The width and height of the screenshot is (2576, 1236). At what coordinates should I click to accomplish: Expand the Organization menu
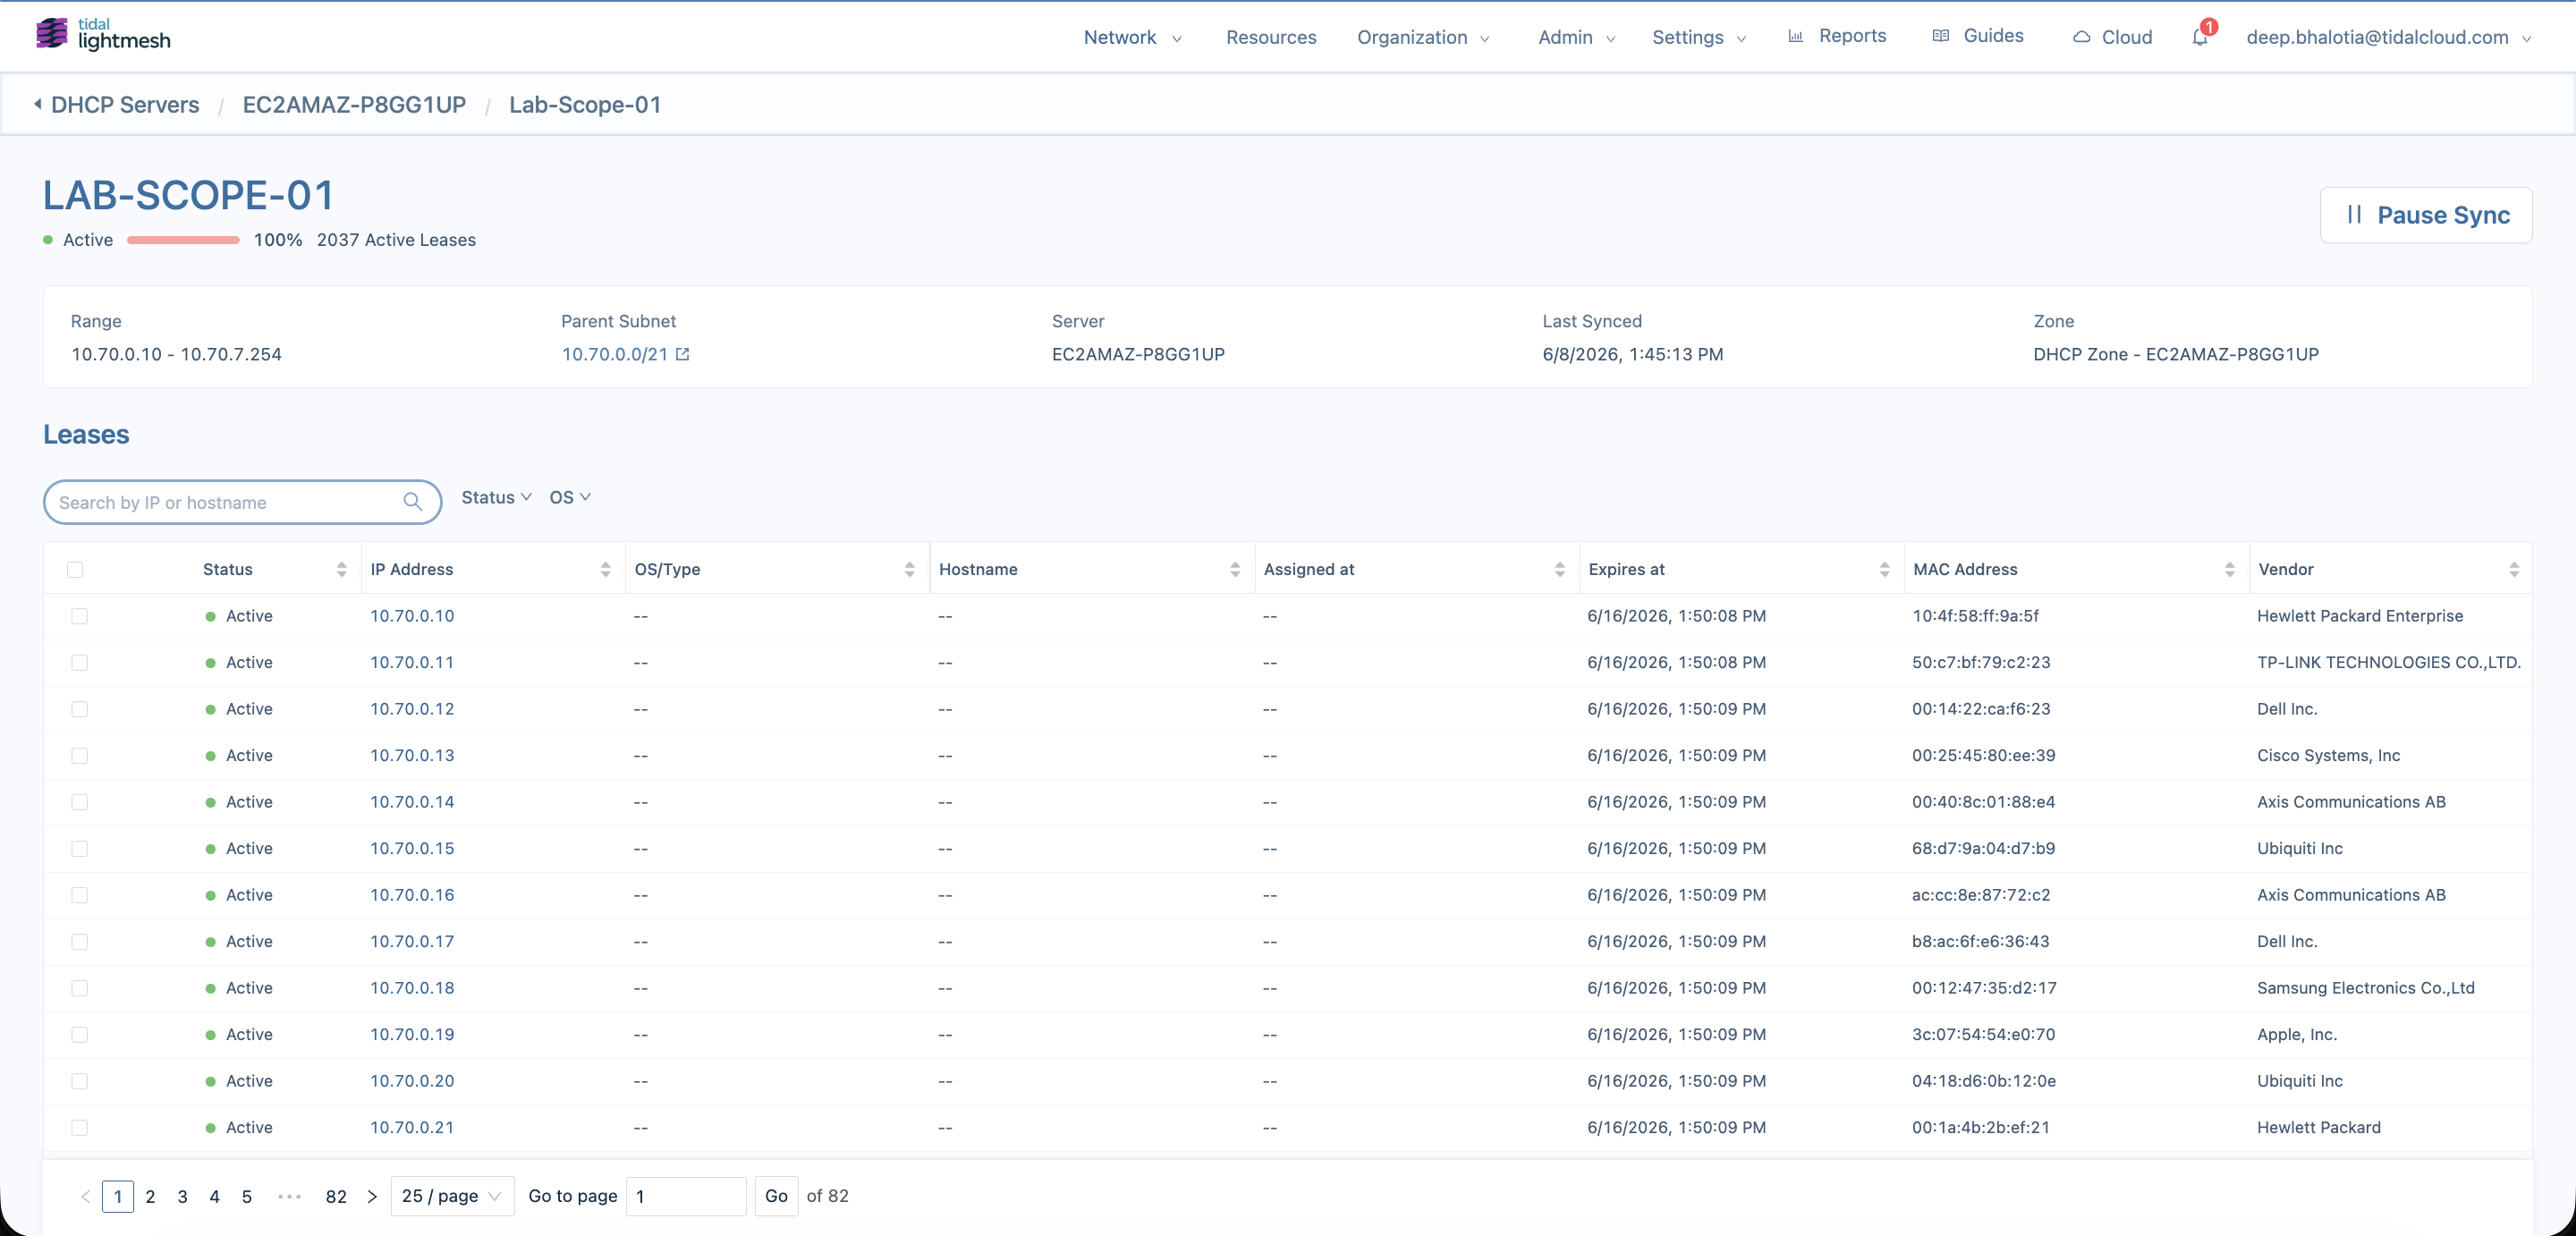pos(1423,37)
